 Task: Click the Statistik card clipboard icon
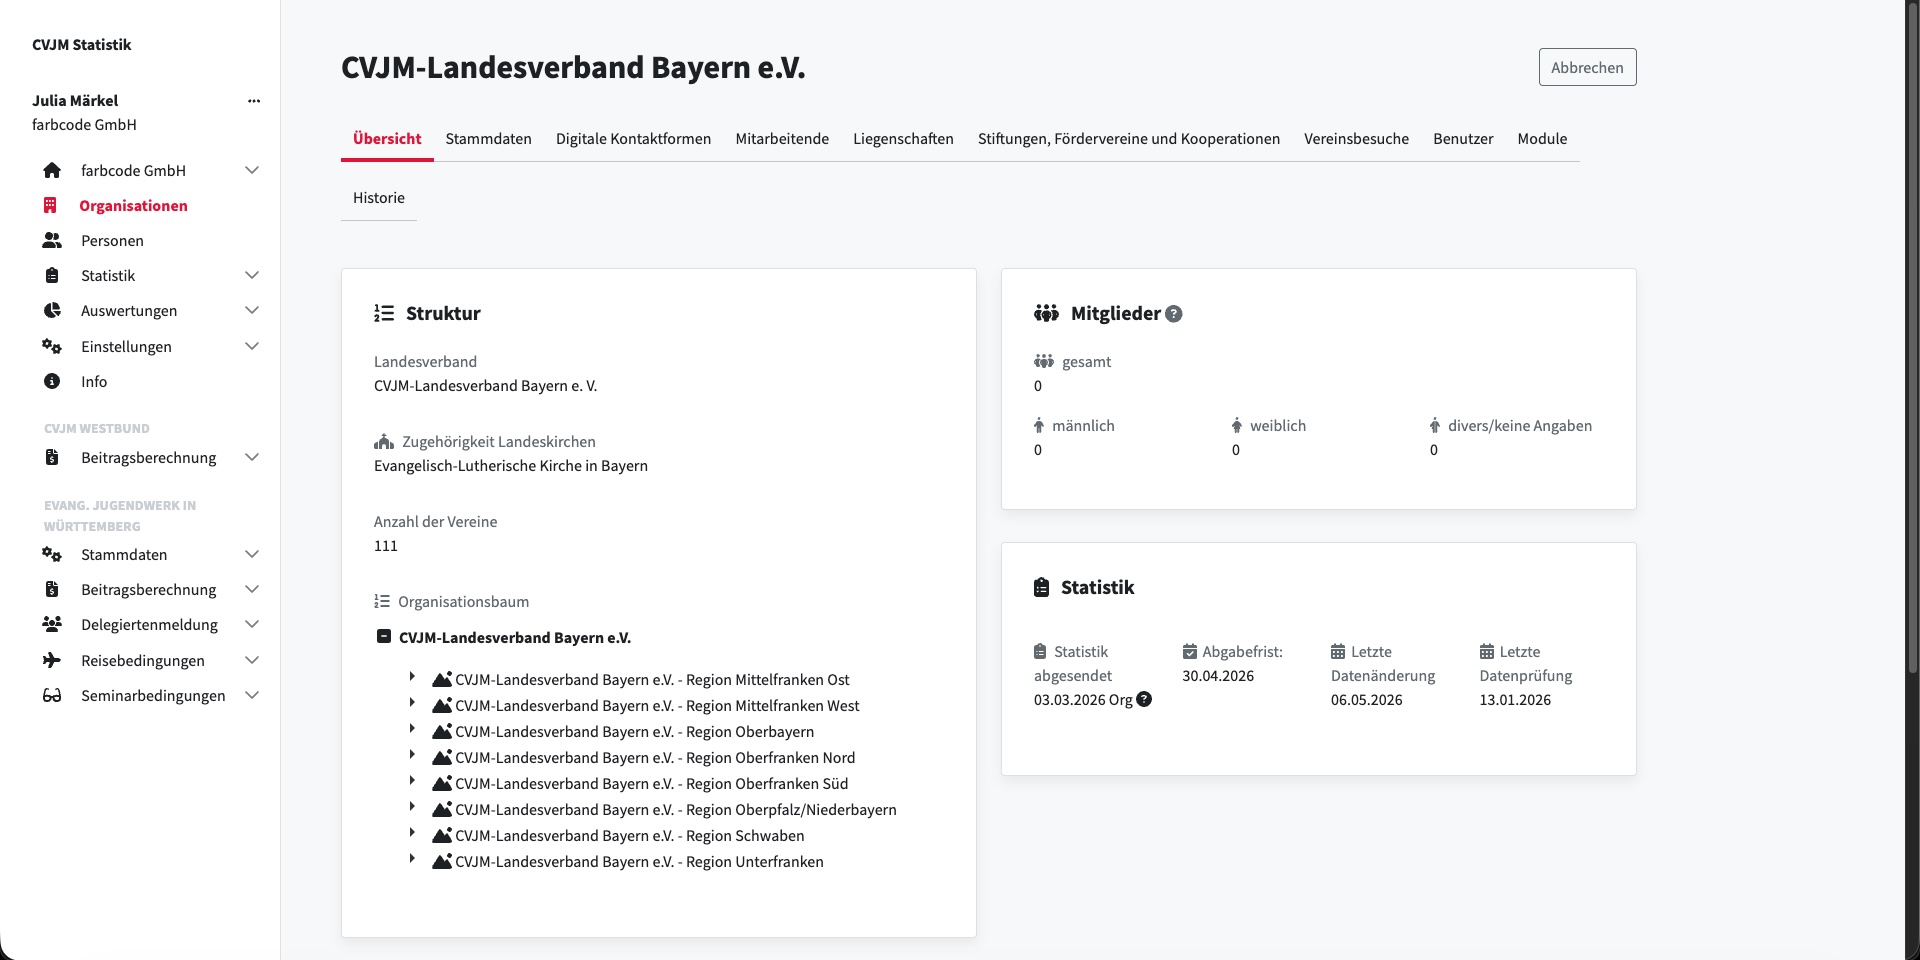[x=1042, y=587]
